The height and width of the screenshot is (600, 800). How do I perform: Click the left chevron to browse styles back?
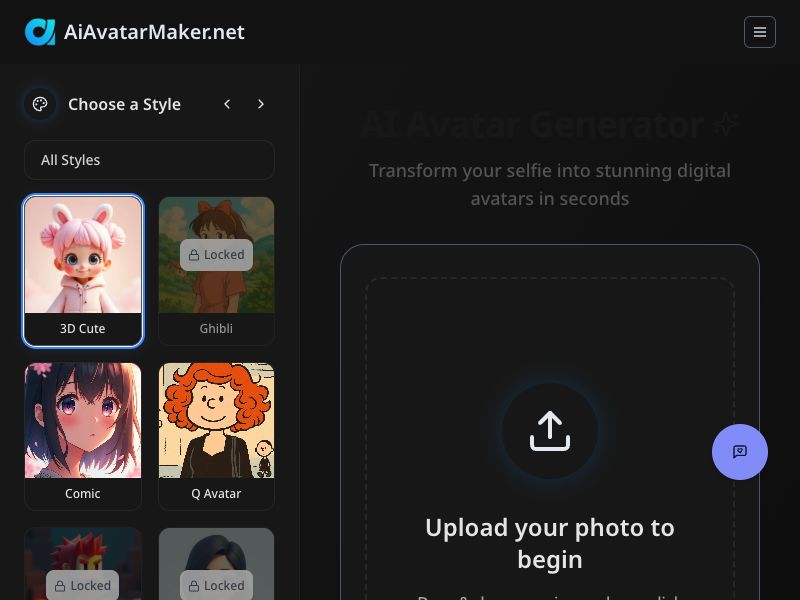pyautogui.click(x=227, y=104)
